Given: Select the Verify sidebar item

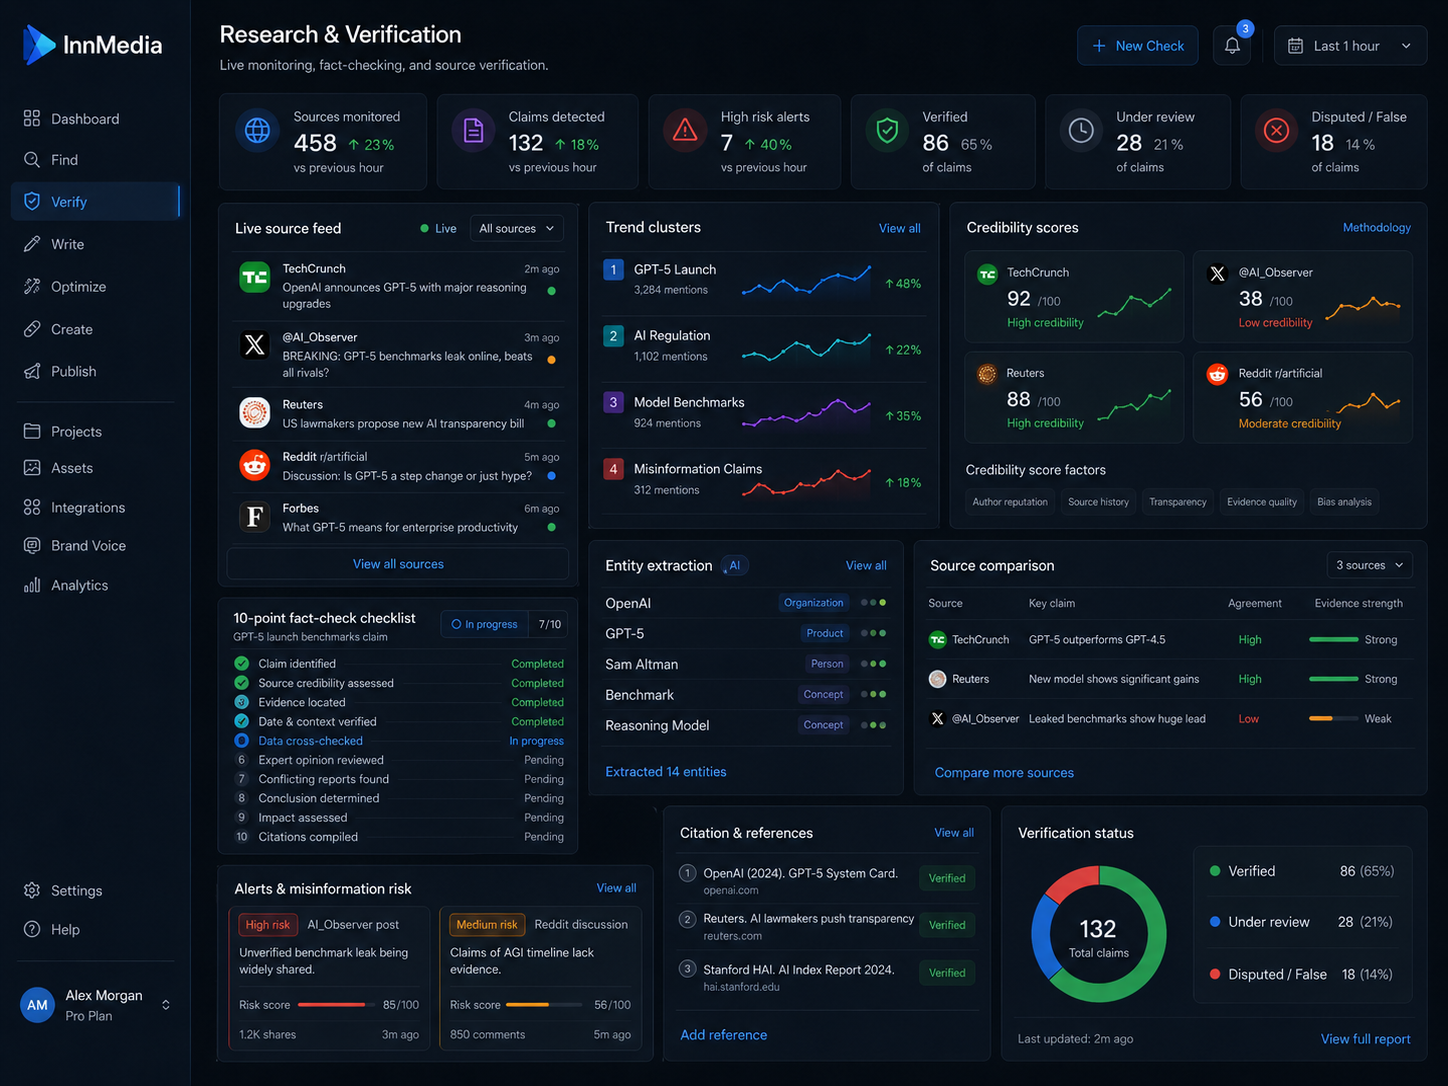Looking at the screenshot, I should pos(96,202).
